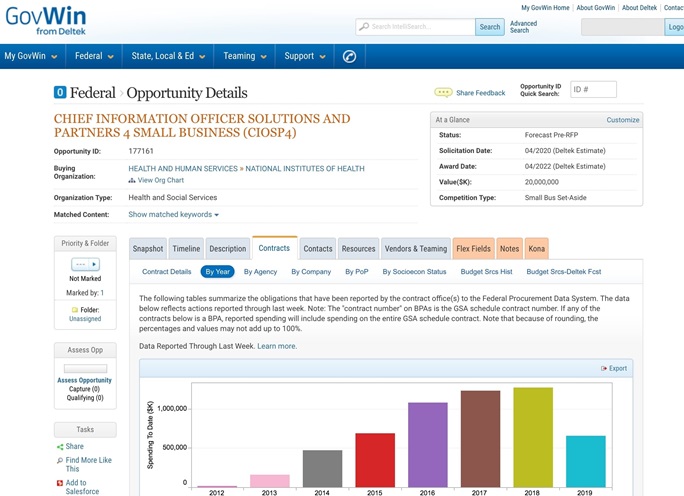Click the Customize link in At a Glance
684x496 pixels.
point(622,120)
